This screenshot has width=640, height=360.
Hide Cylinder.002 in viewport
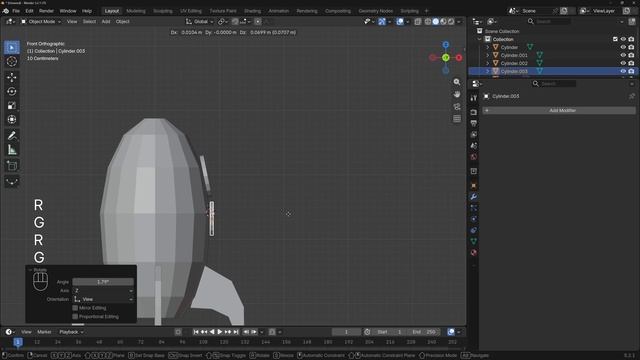click(x=623, y=63)
